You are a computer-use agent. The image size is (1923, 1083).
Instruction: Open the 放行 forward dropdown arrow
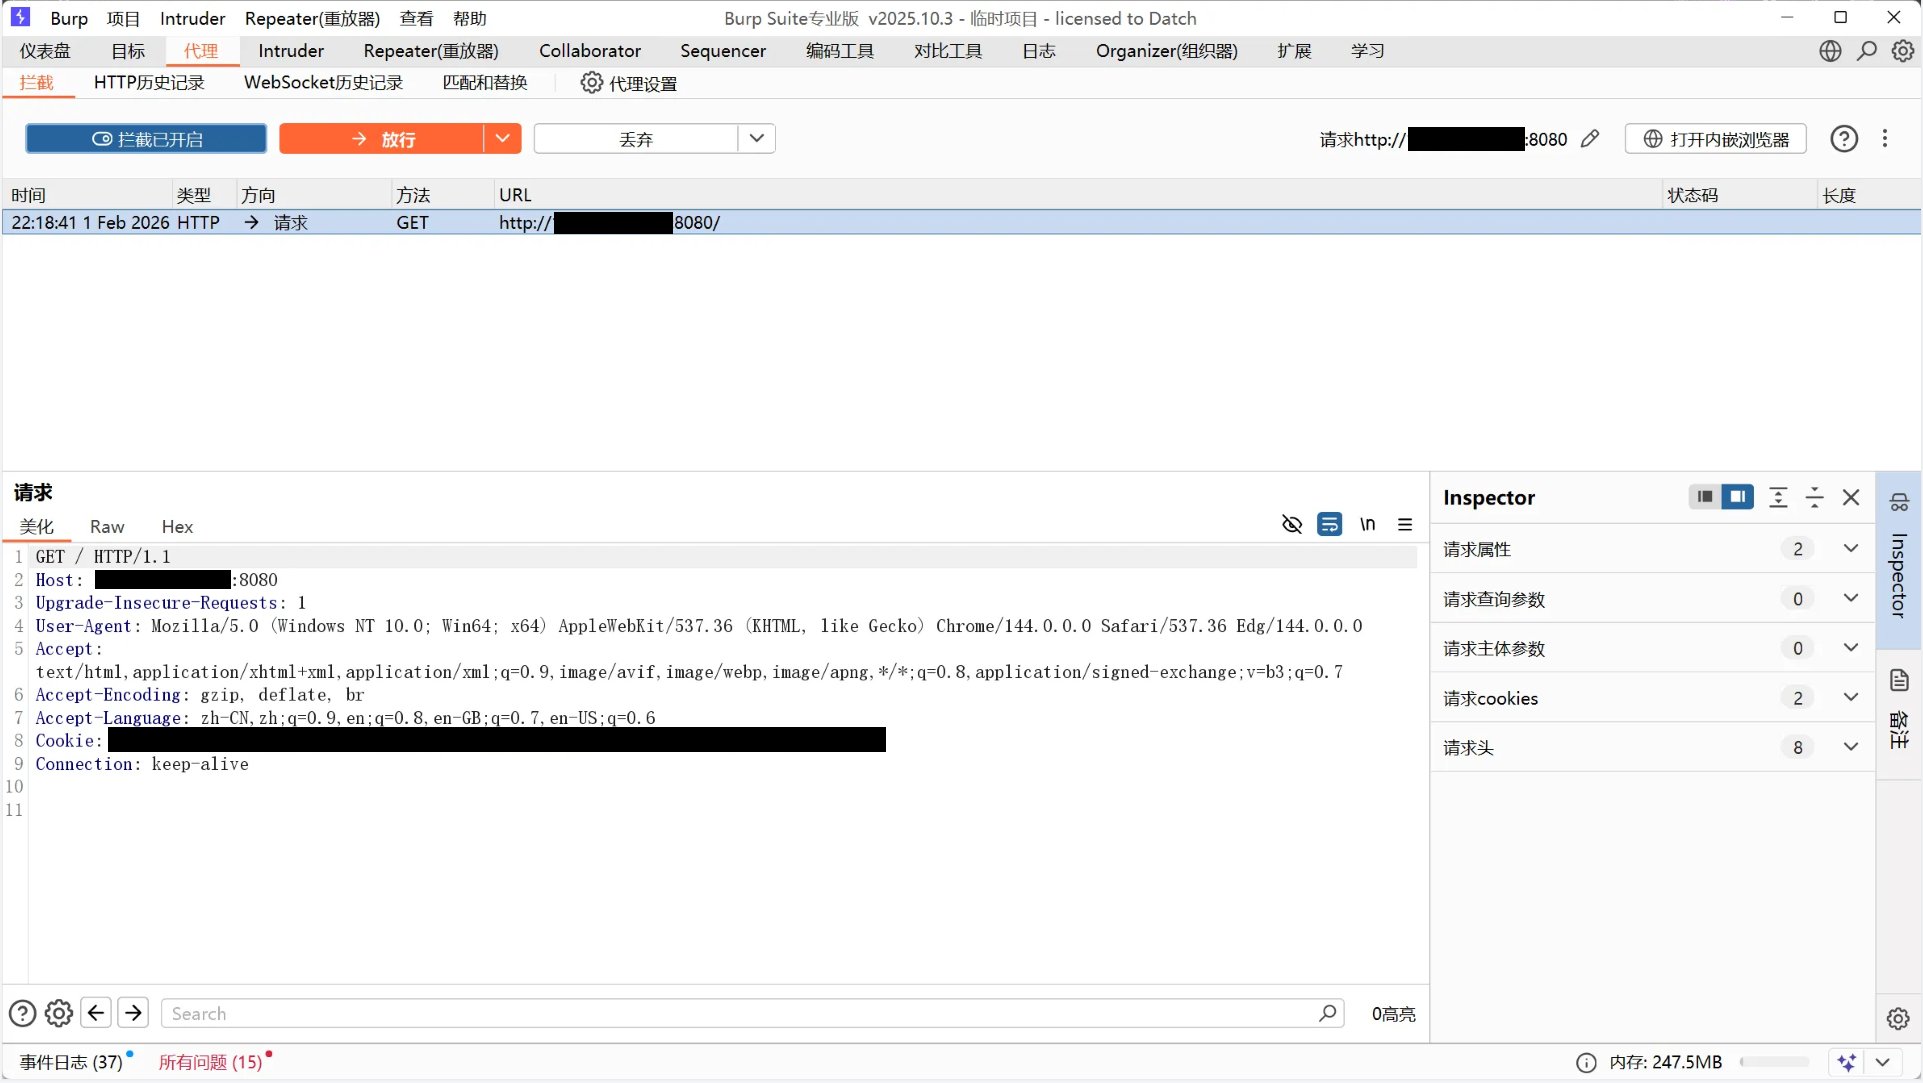click(502, 139)
